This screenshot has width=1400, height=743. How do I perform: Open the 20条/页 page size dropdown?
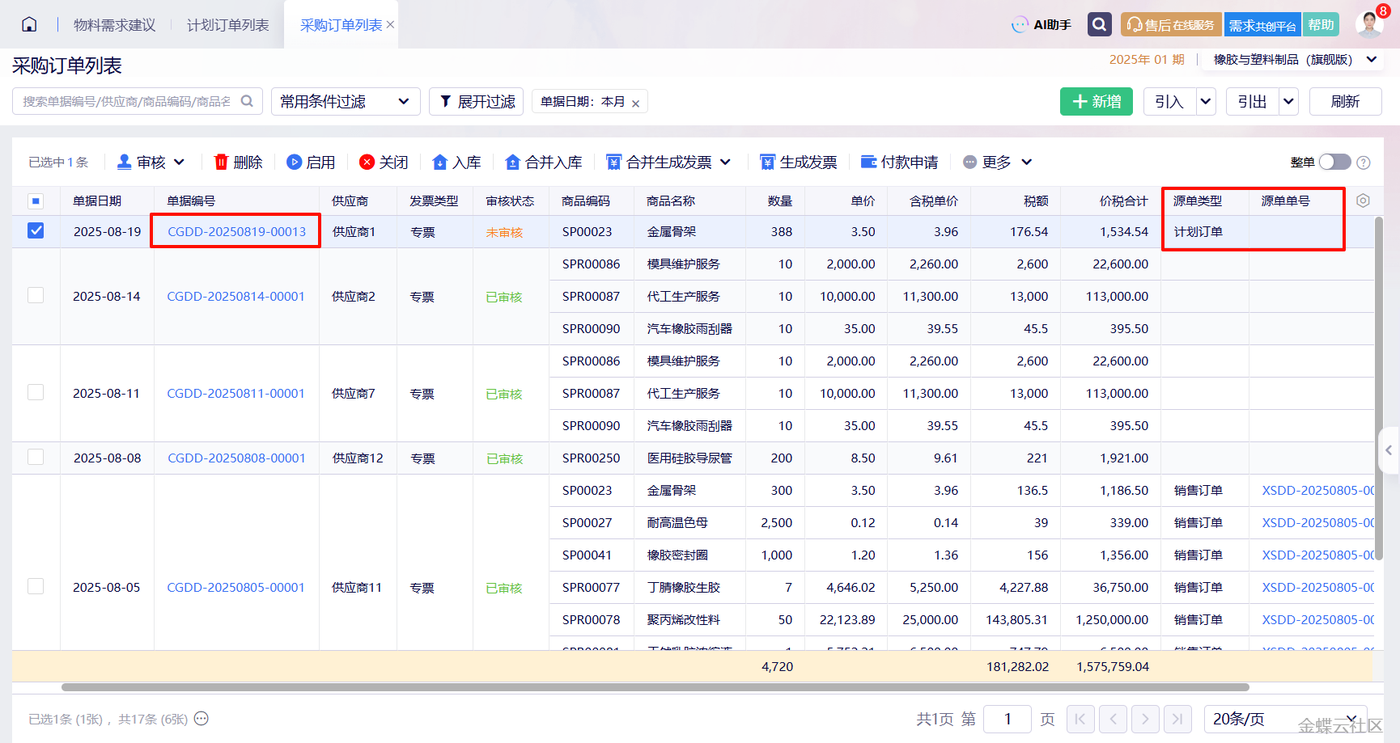(x=1284, y=718)
